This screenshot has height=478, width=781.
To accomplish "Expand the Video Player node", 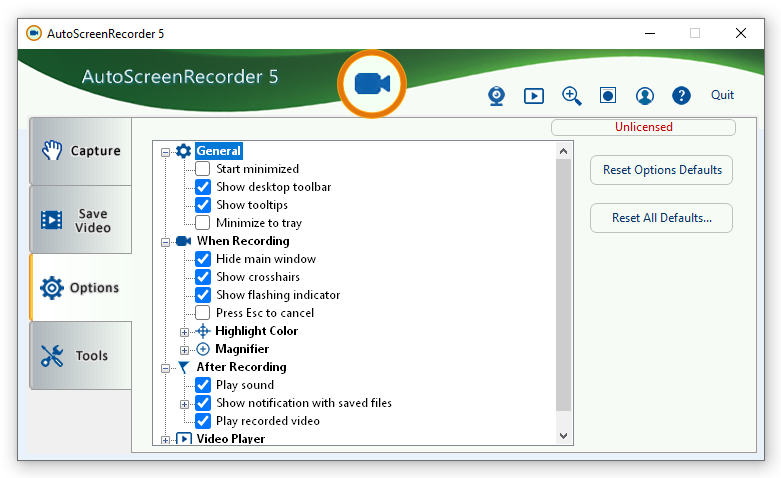I will [165, 440].
